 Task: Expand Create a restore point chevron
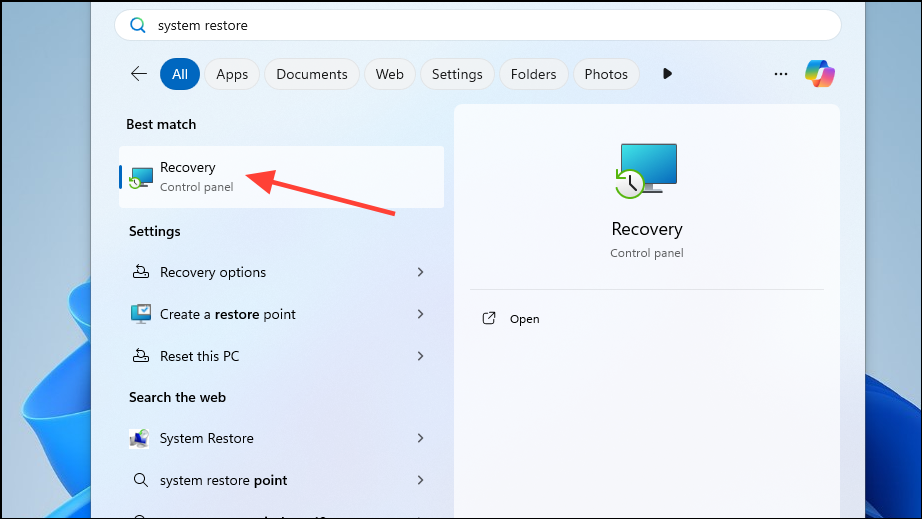click(x=420, y=314)
